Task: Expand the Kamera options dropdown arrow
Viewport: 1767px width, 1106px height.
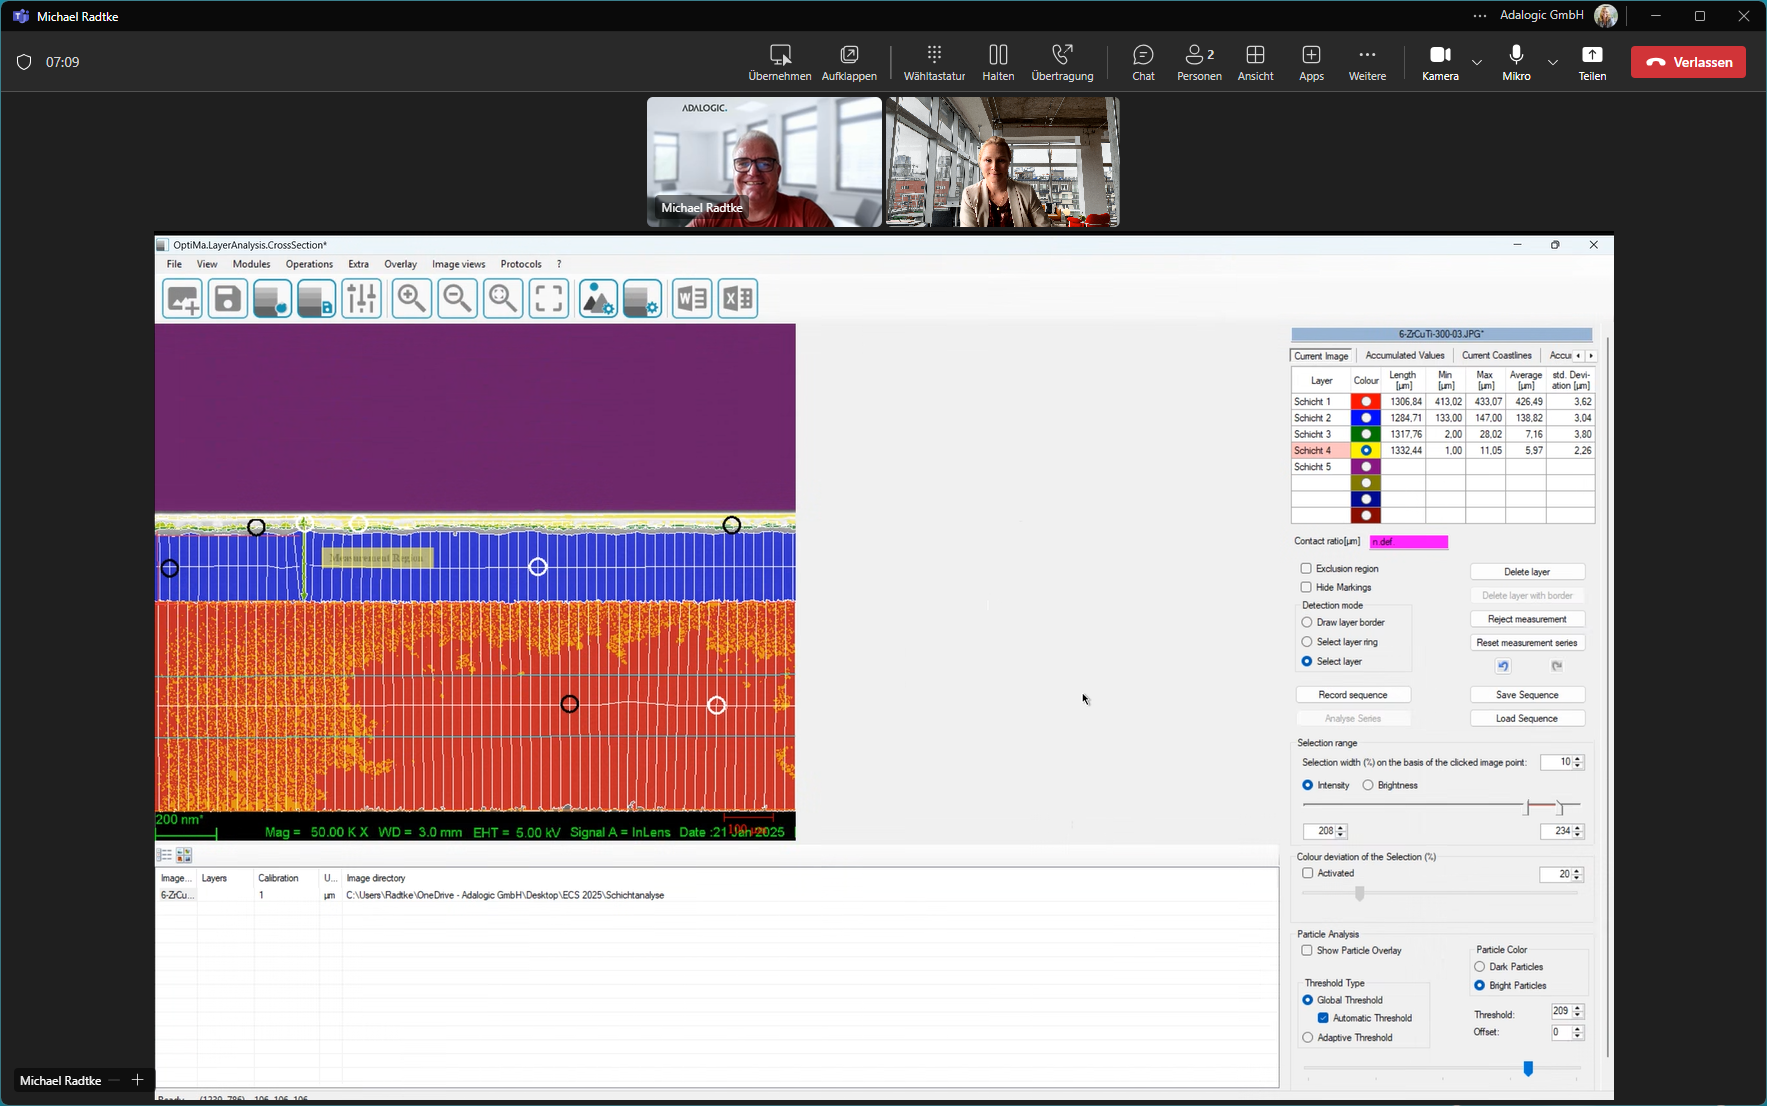Action: (1477, 62)
